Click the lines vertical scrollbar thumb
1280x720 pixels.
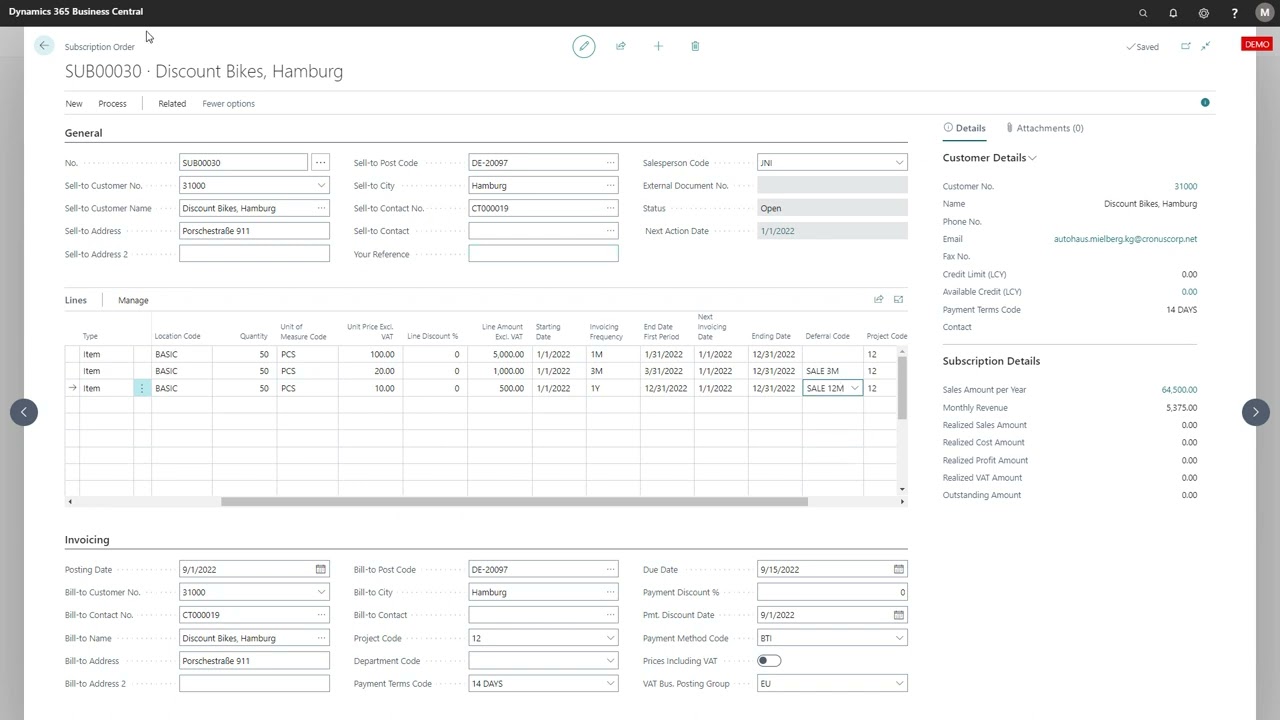[902, 387]
